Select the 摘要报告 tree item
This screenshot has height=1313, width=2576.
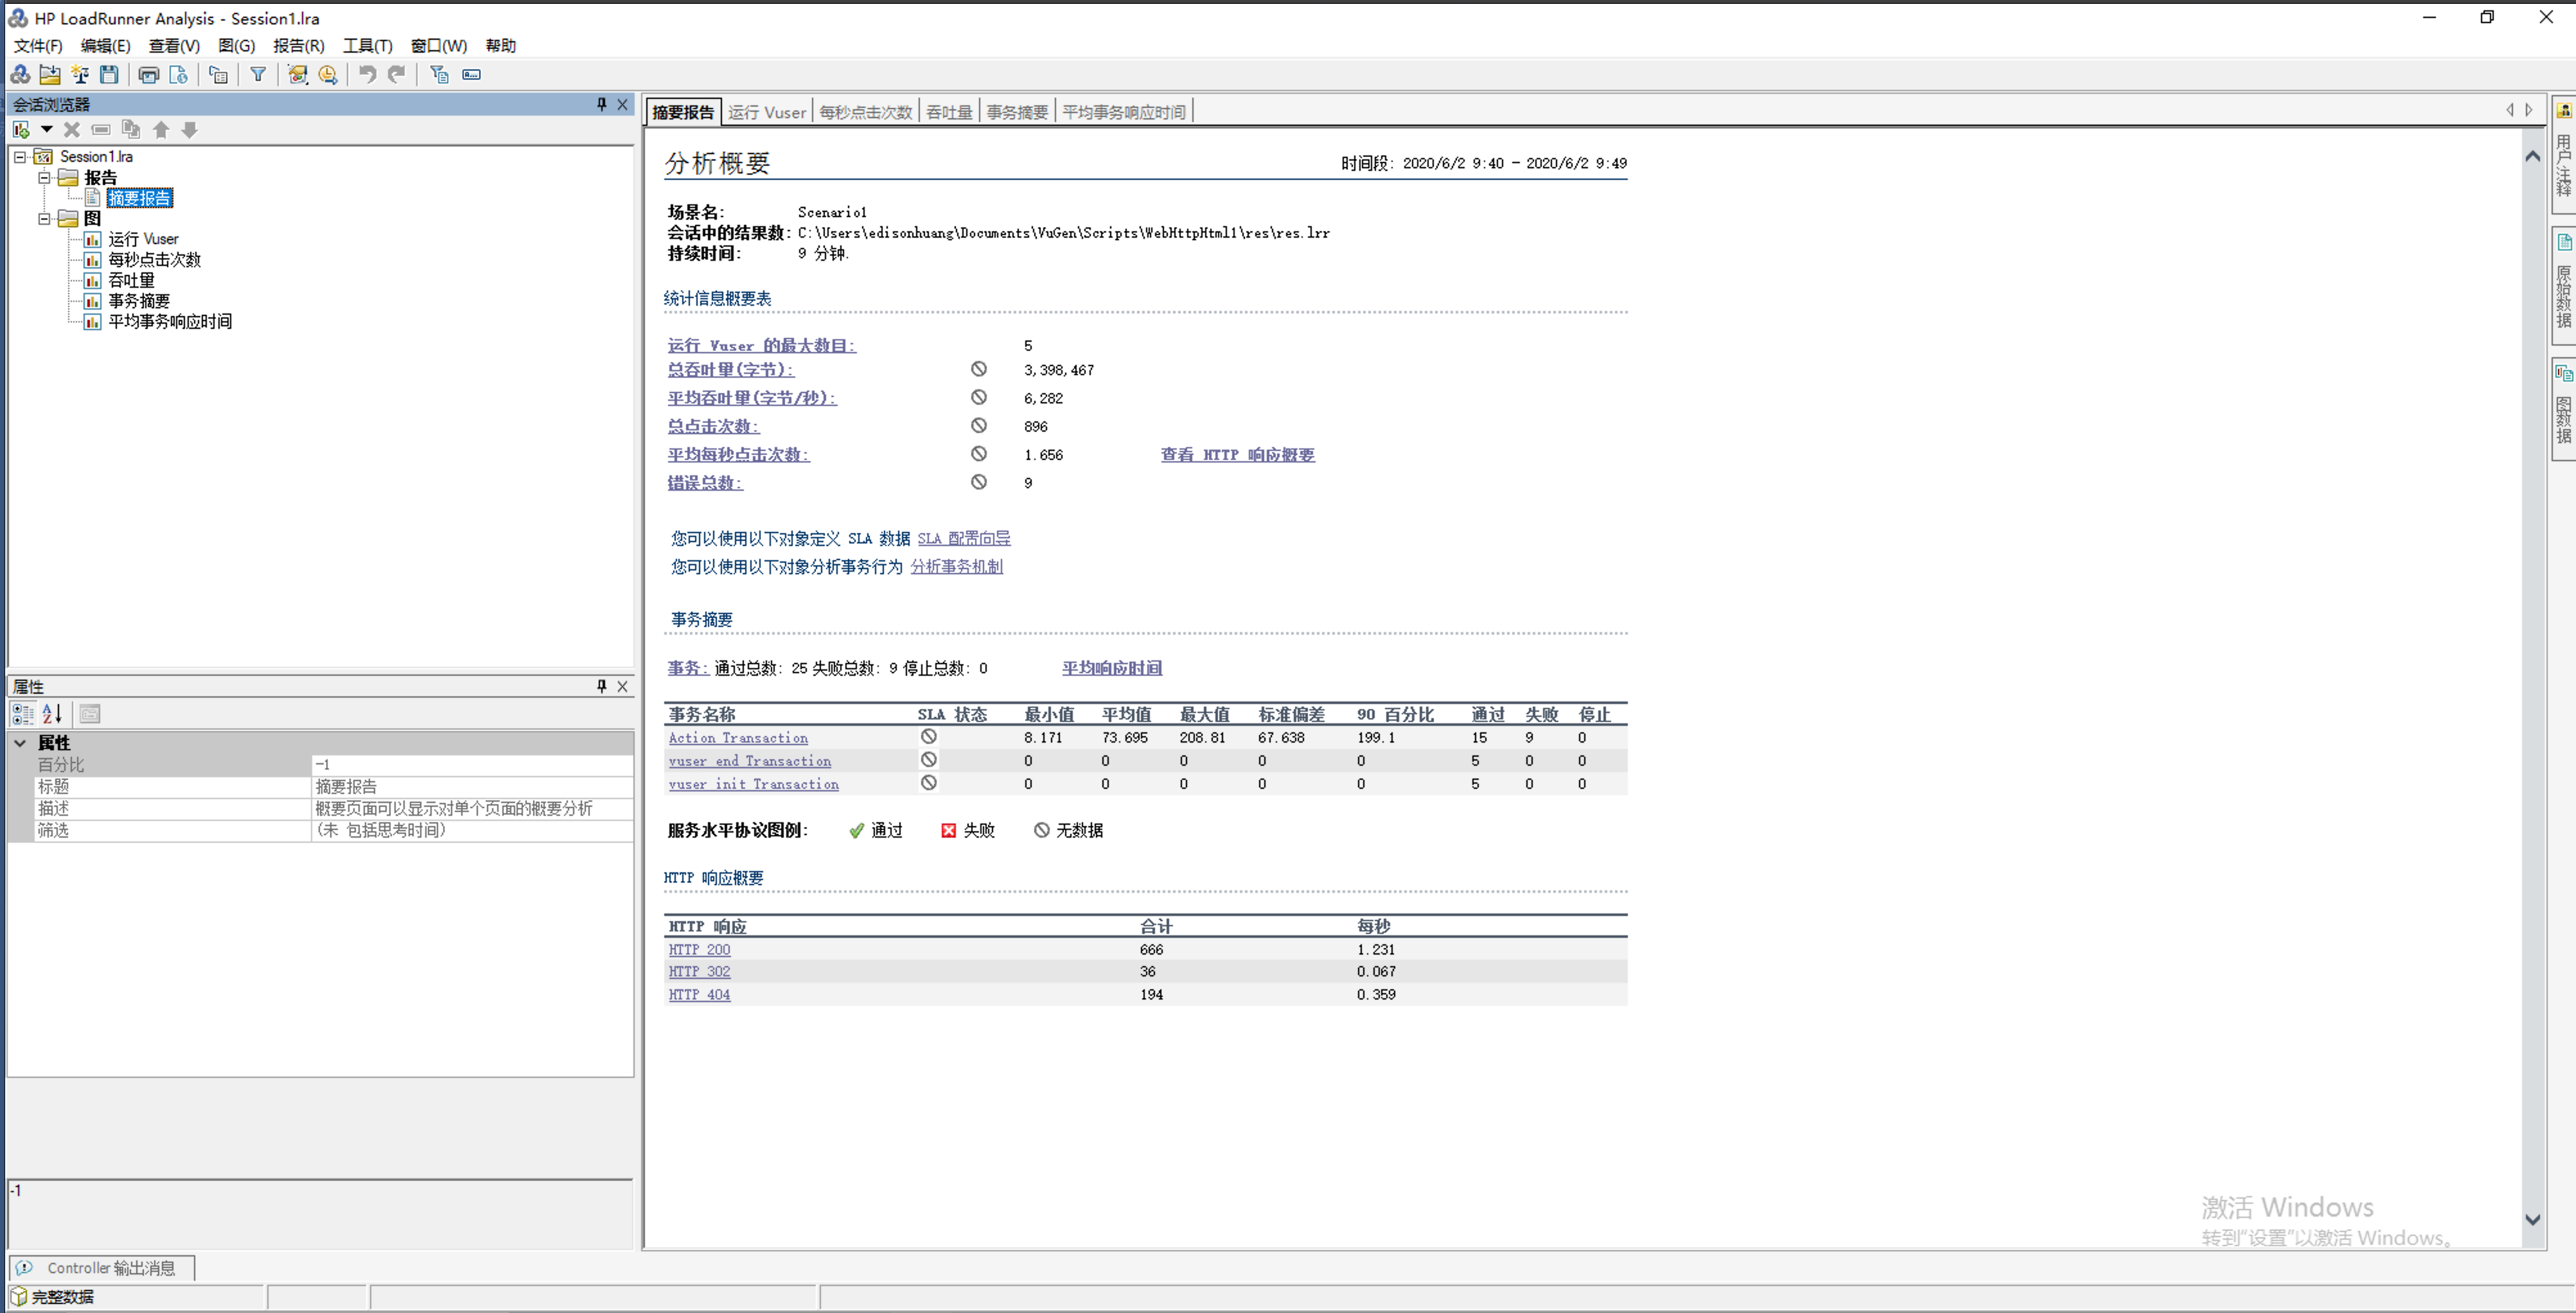click(x=140, y=198)
